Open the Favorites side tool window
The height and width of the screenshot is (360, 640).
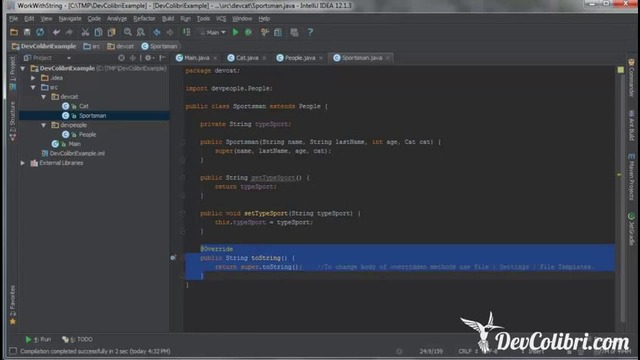[13, 305]
